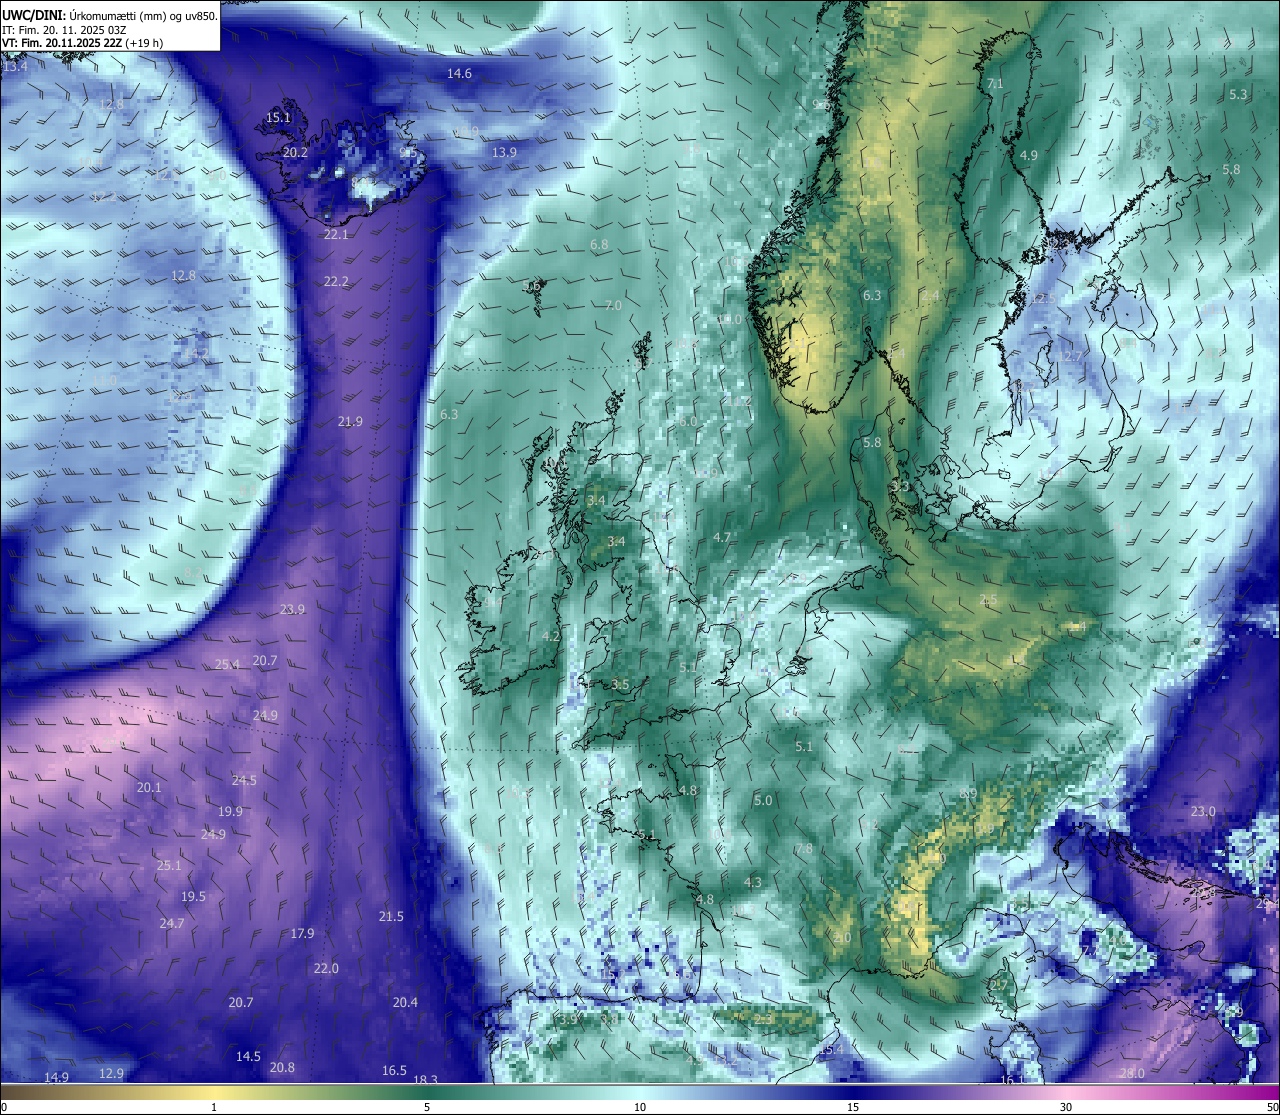Select the '50' tick label on the colour scale

click(x=1272, y=1107)
